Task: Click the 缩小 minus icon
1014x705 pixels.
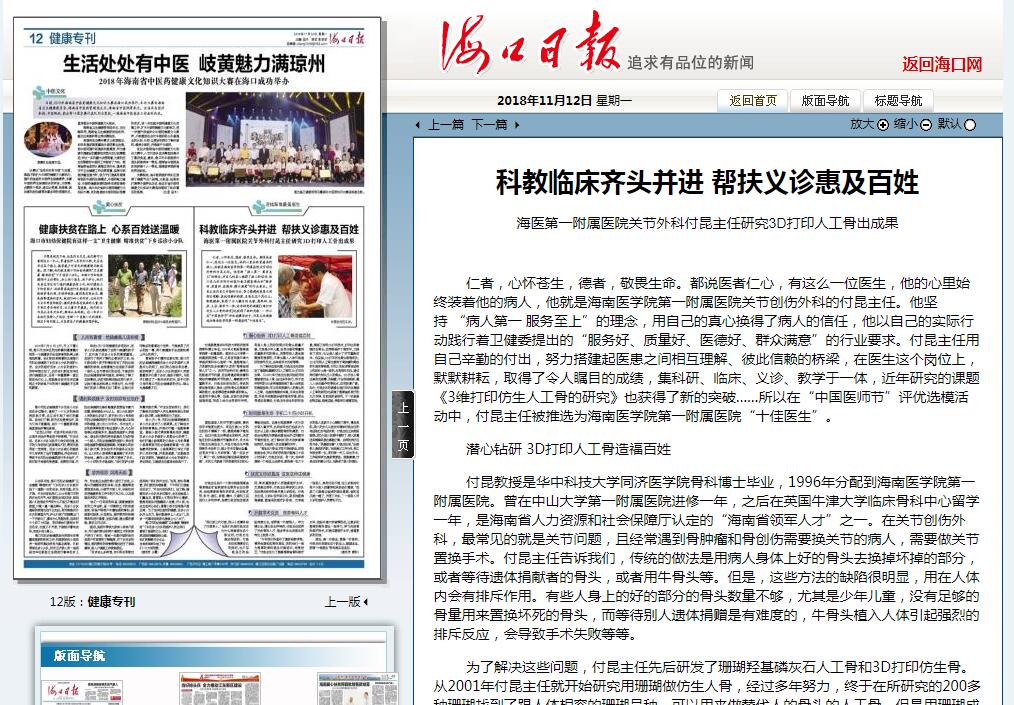Action: click(x=926, y=125)
